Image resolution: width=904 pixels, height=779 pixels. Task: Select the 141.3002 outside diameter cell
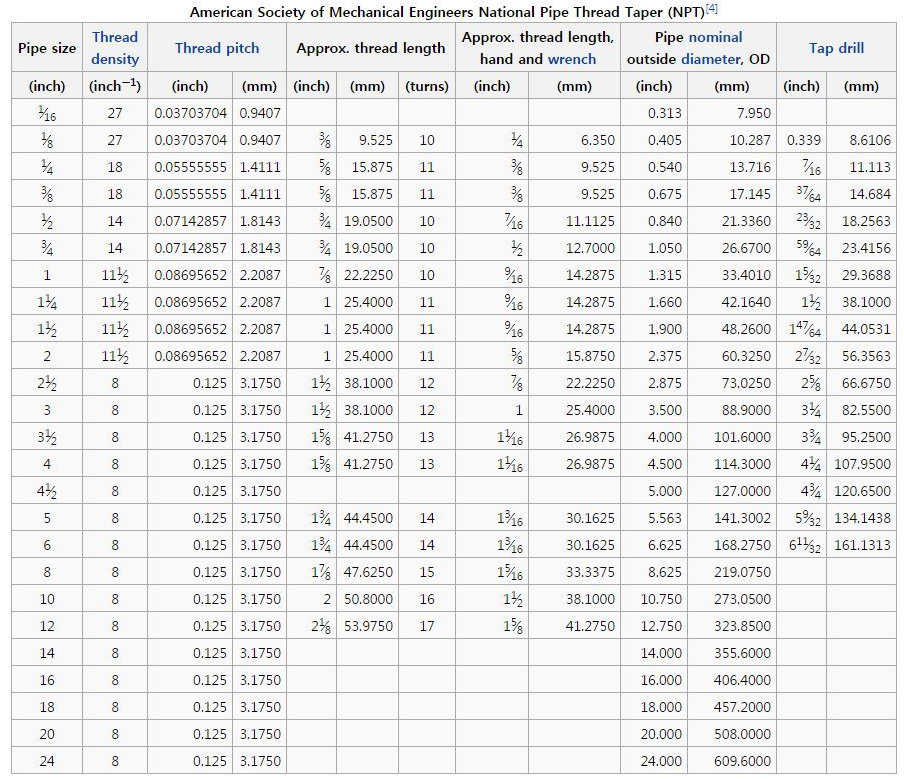click(x=732, y=518)
